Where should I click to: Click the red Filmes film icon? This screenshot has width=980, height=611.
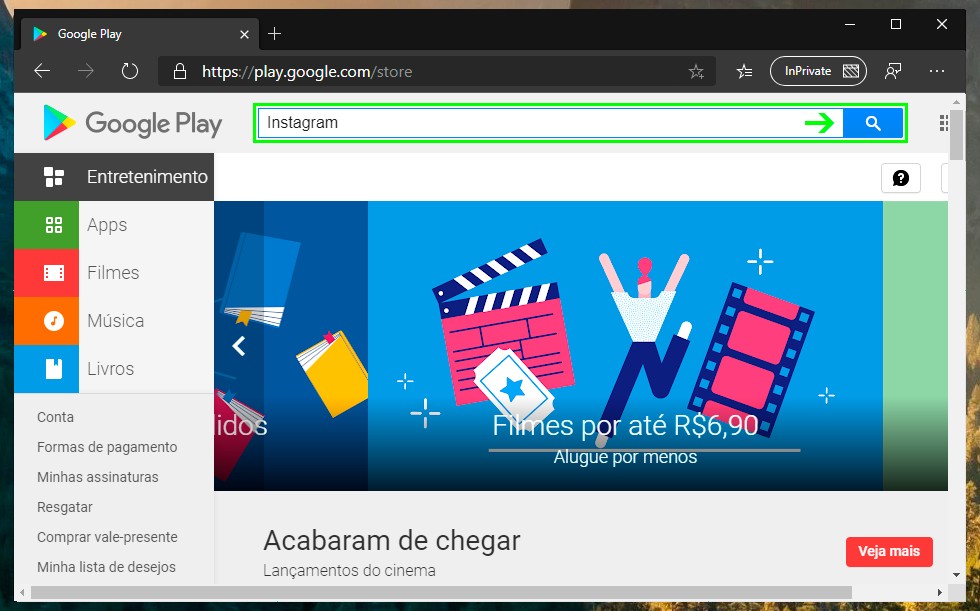(x=54, y=273)
